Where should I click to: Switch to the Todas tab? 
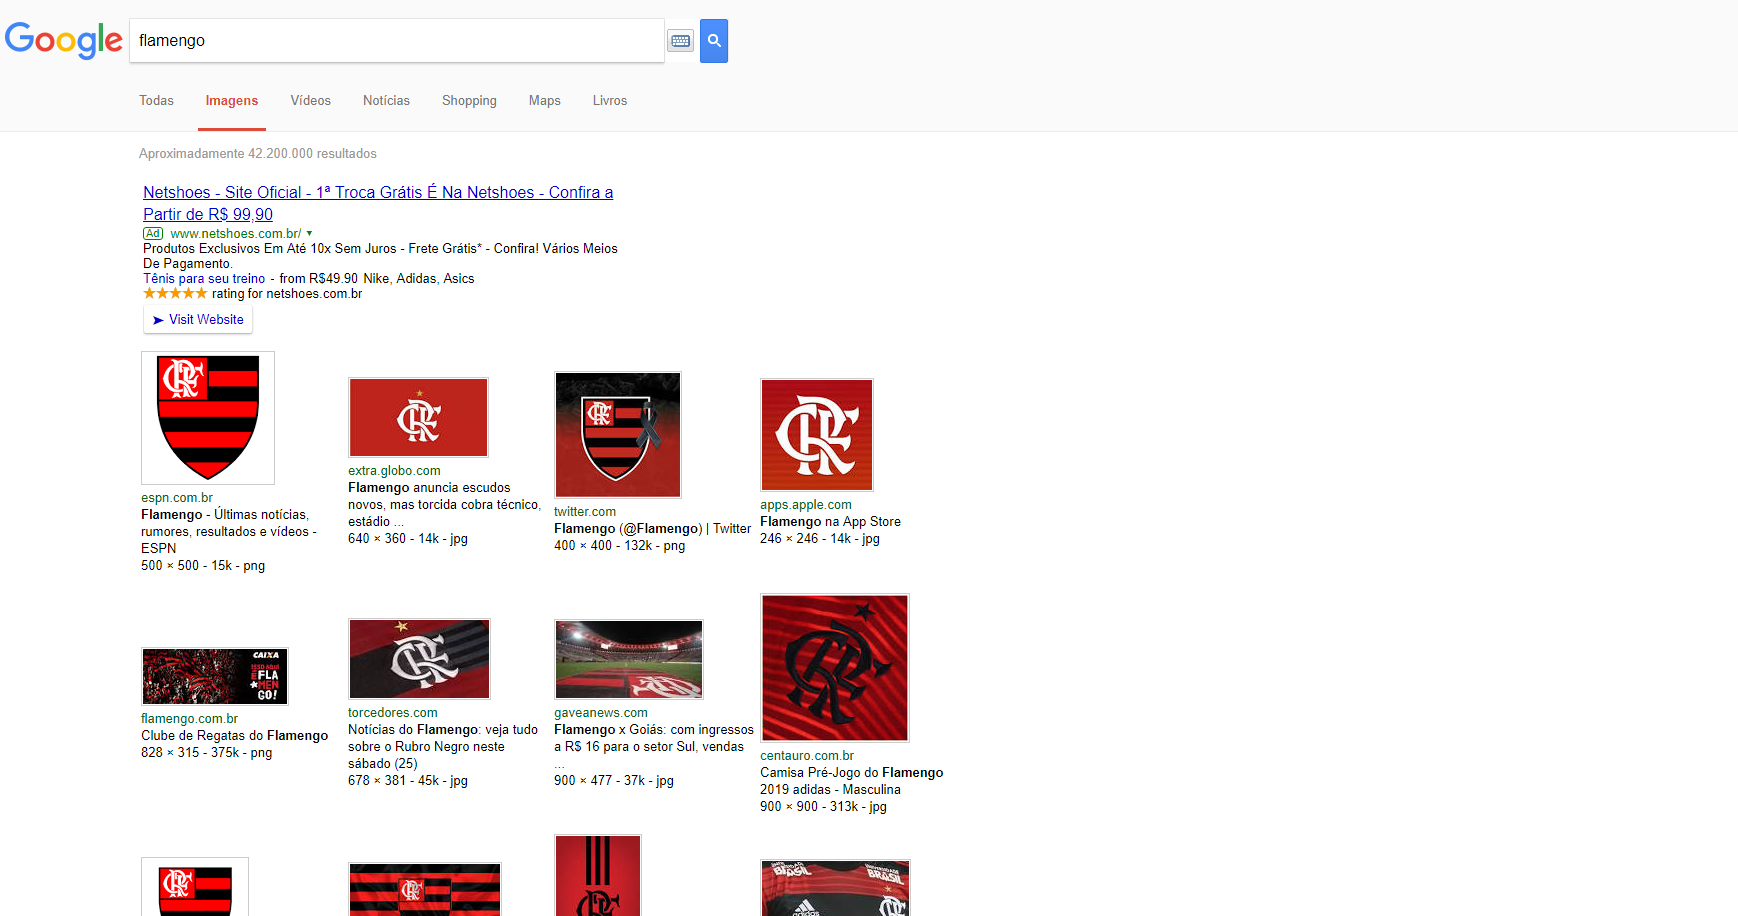[x=156, y=101]
